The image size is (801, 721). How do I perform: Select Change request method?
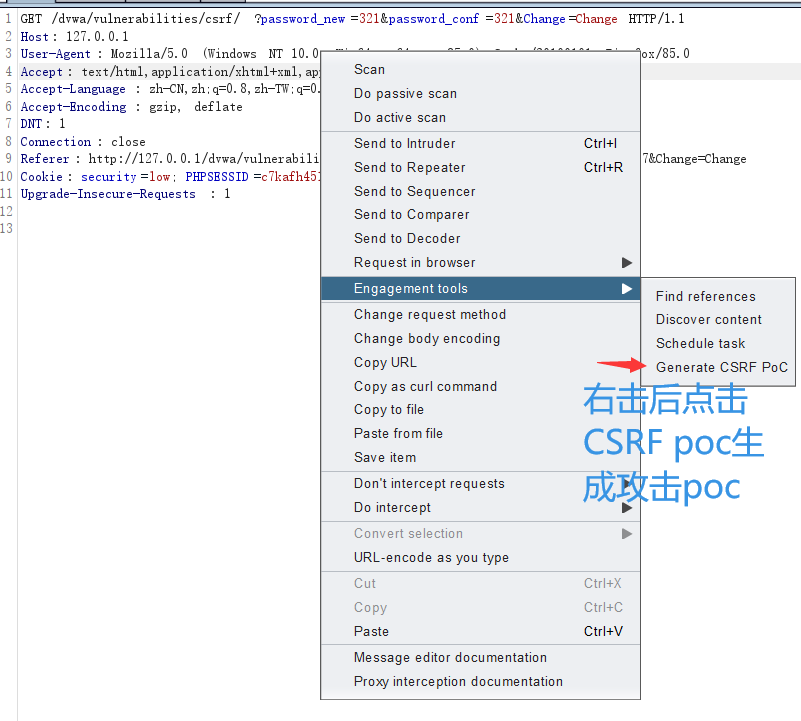click(x=480, y=315)
